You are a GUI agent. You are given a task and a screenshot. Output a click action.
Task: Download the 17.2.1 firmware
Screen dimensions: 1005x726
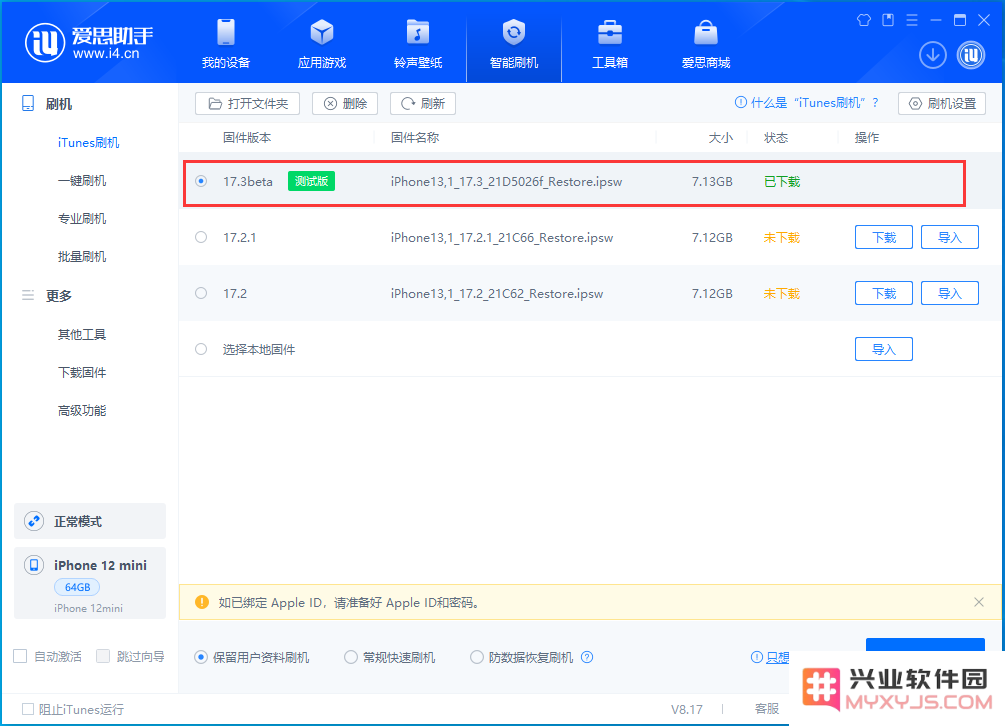coord(883,237)
